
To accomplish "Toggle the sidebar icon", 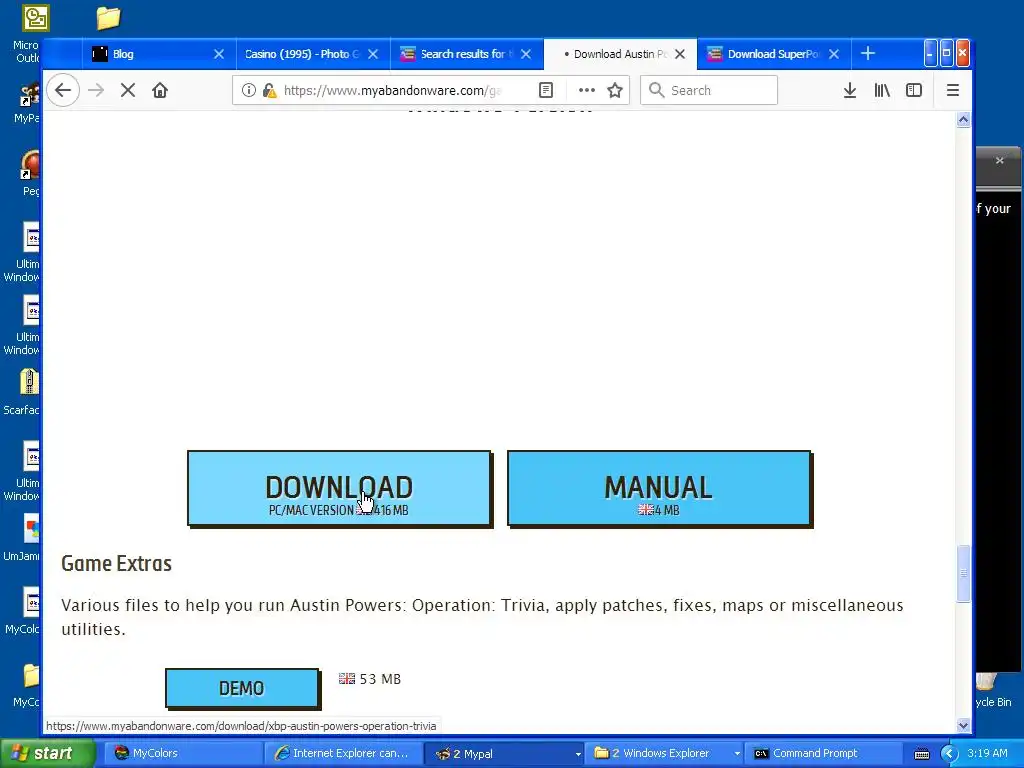I will pyautogui.click(x=914, y=90).
